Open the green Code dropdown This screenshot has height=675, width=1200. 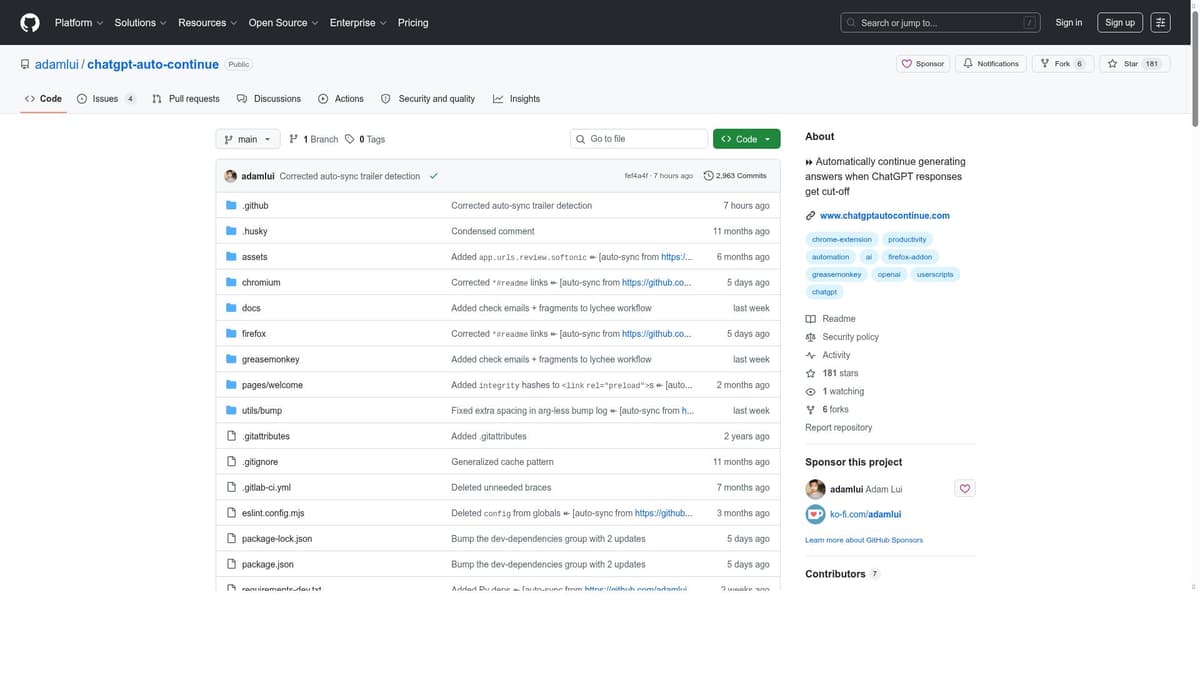(x=743, y=137)
